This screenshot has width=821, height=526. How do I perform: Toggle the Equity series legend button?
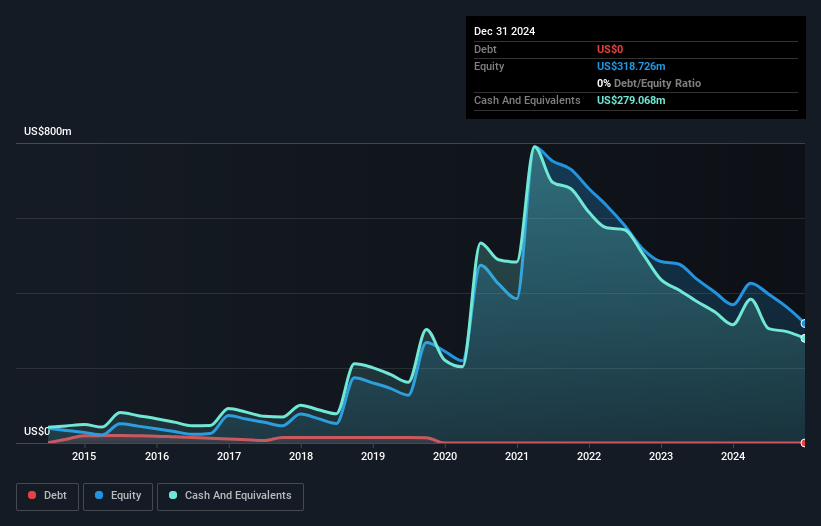click(118, 496)
